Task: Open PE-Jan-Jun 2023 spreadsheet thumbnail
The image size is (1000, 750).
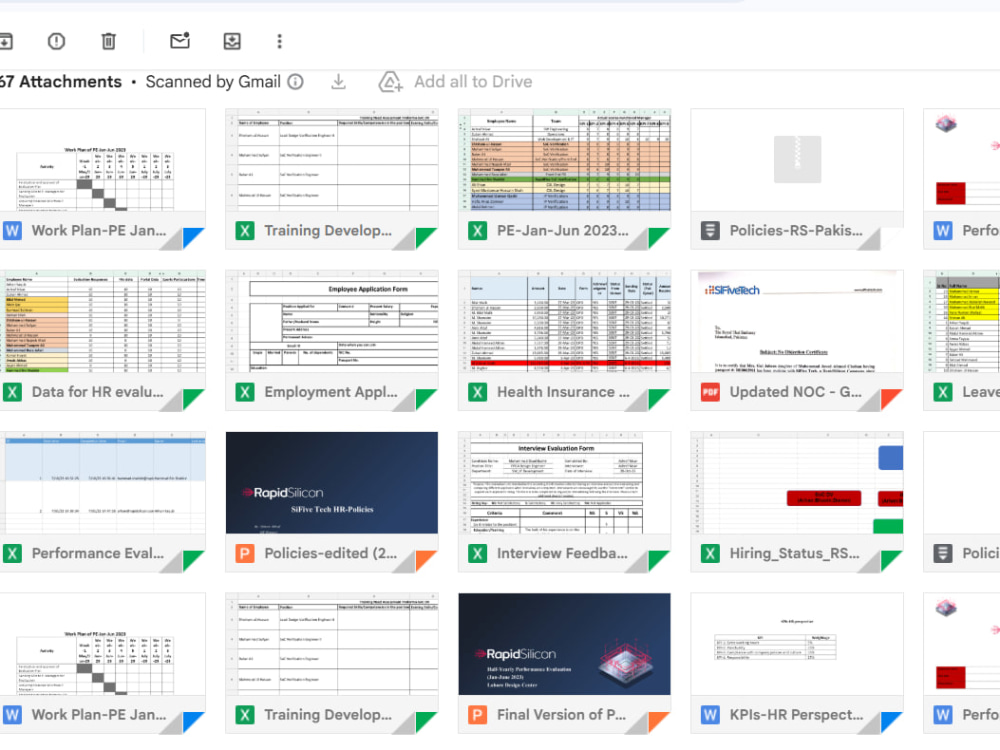Action: click(x=564, y=160)
